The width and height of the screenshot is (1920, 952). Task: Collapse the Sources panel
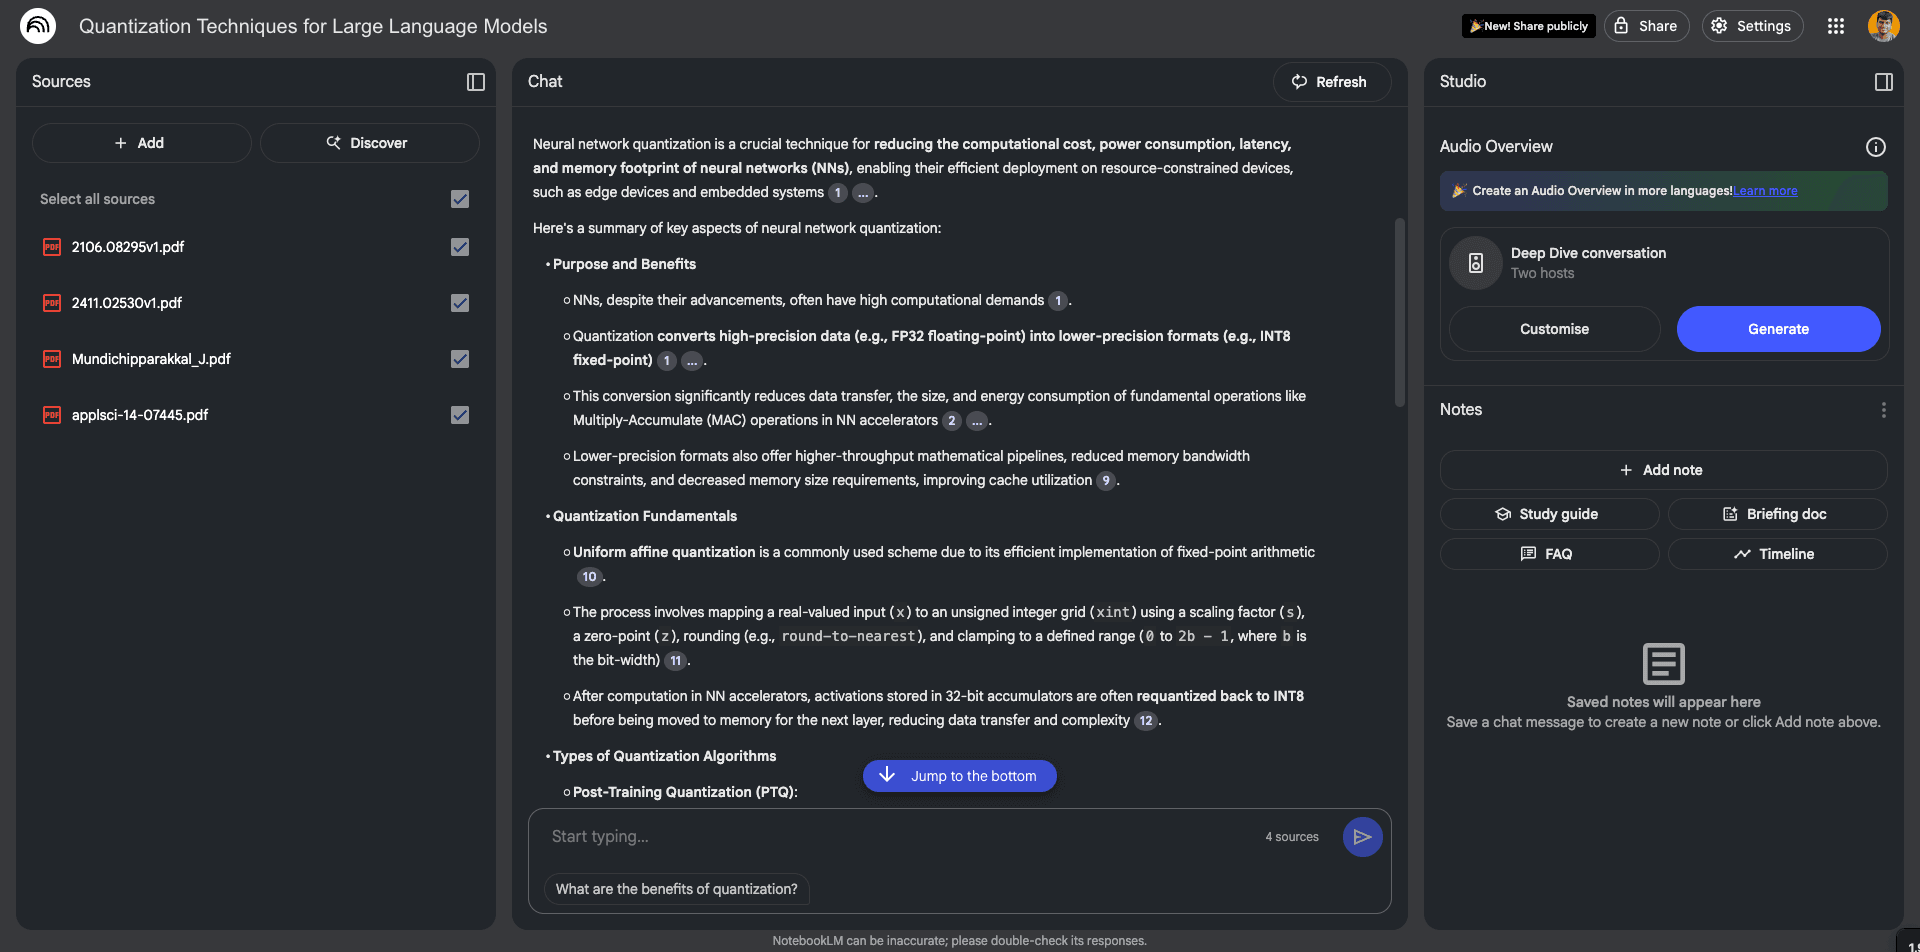[475, 81]
